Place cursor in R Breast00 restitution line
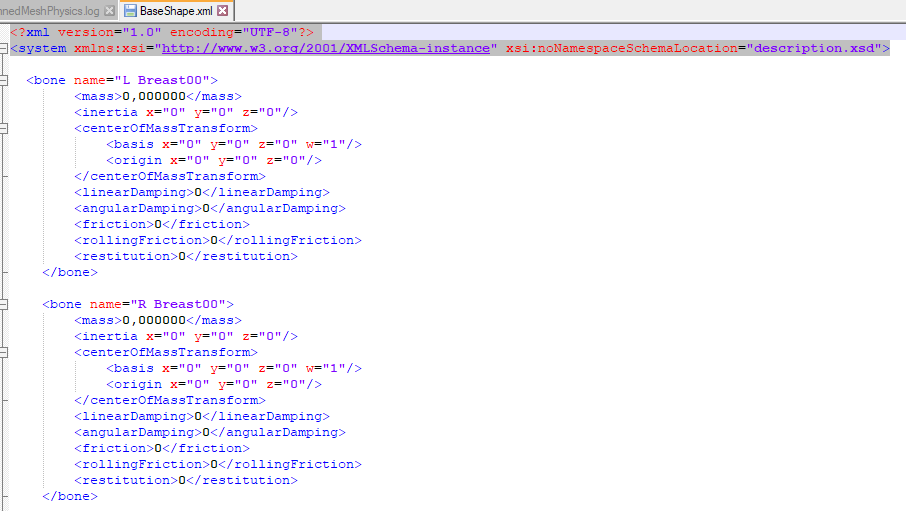The width and height of the screenshot is (906, 511). 185,480
